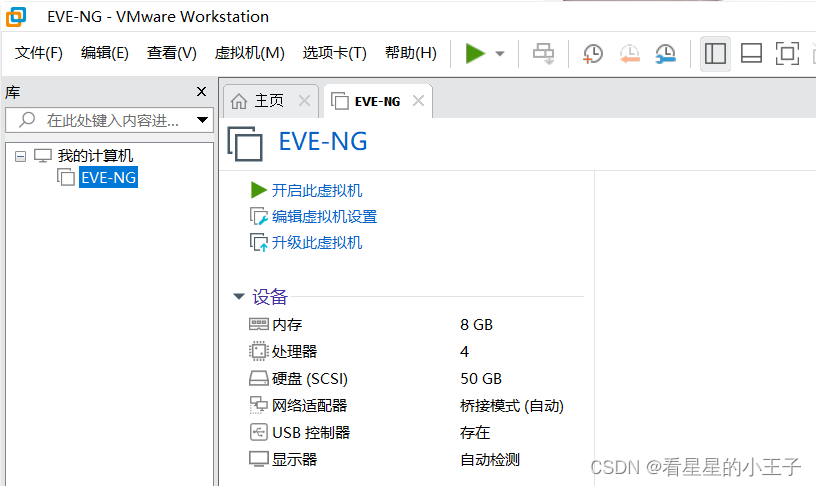The height and width of the screenshot is (486, 816).
Task: Click the 编辑虚拟机设置 link
Action: tap(324, 216)
